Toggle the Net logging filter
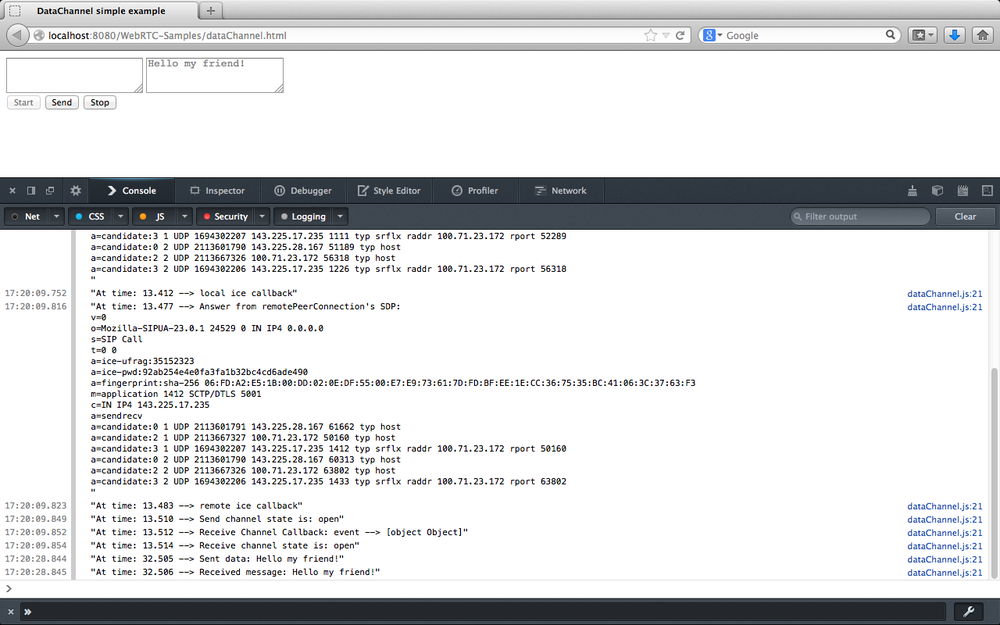The height and width of the screenshot is (625, 1000). point(27,216)
